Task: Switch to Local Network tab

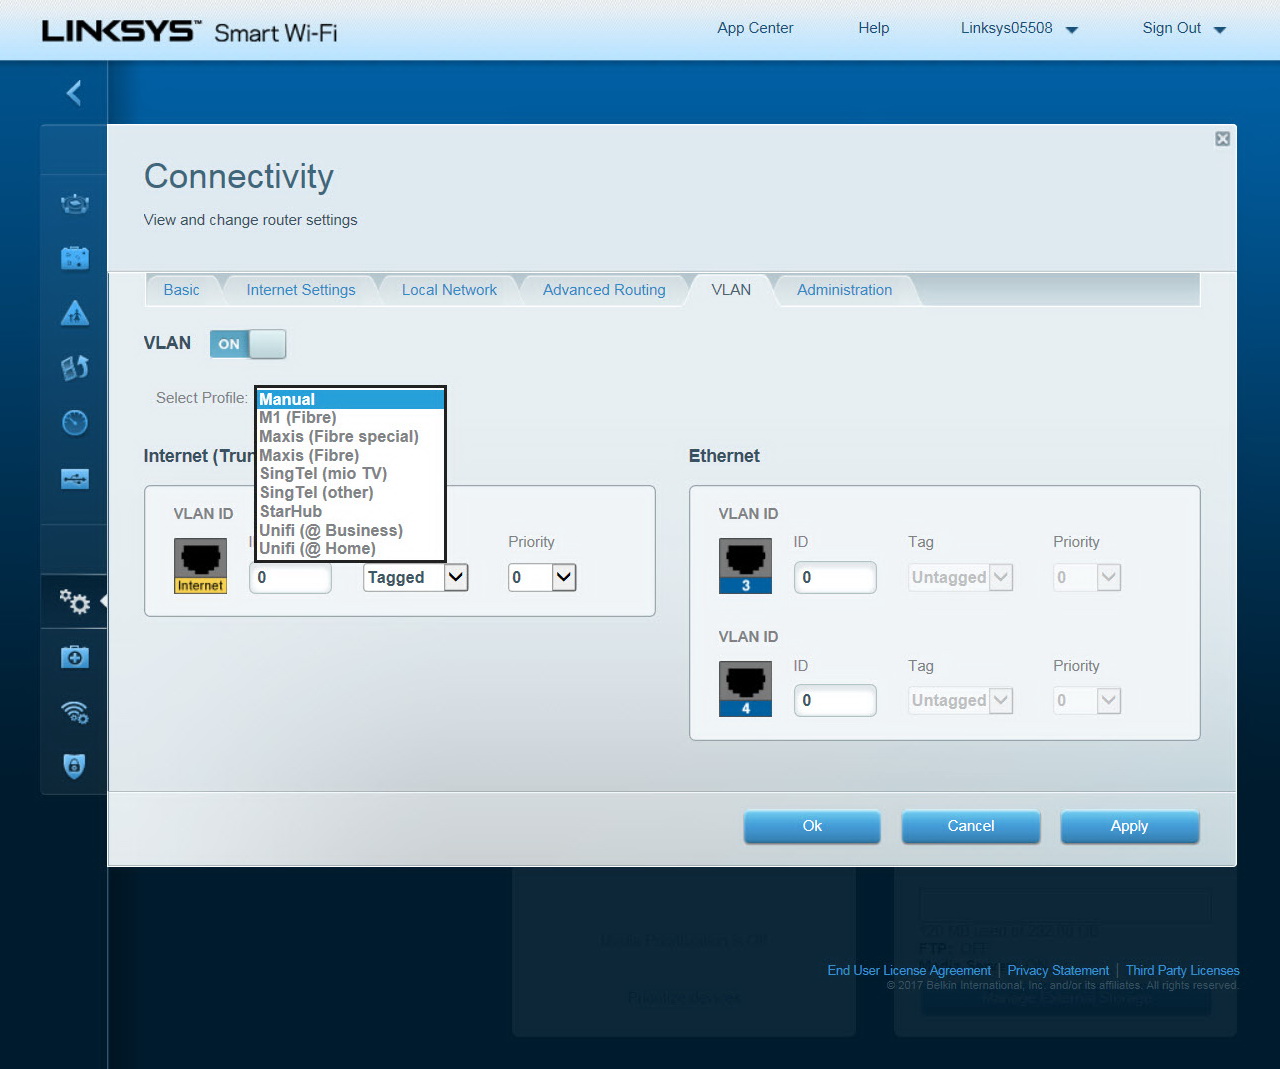Action: click(449, 290)
